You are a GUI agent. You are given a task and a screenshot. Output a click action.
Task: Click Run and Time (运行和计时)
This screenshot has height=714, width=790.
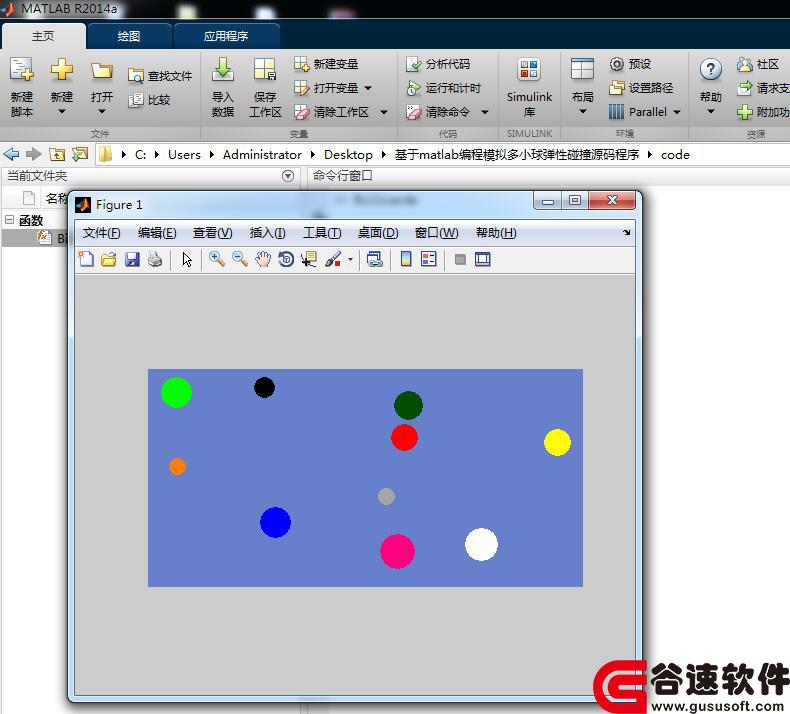443,88
